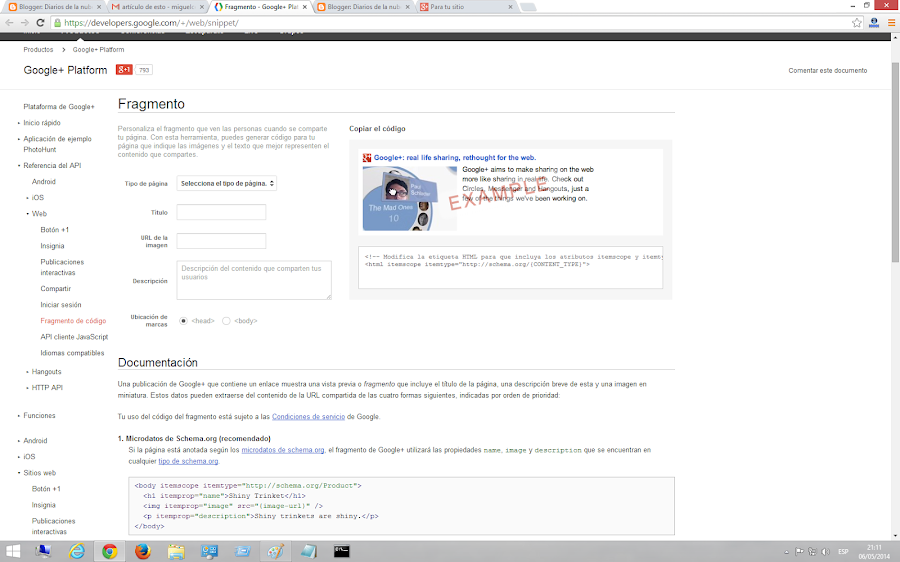Open 'Compartir' sidebar item
900x562 pixels.
click(x=56, y=289)
